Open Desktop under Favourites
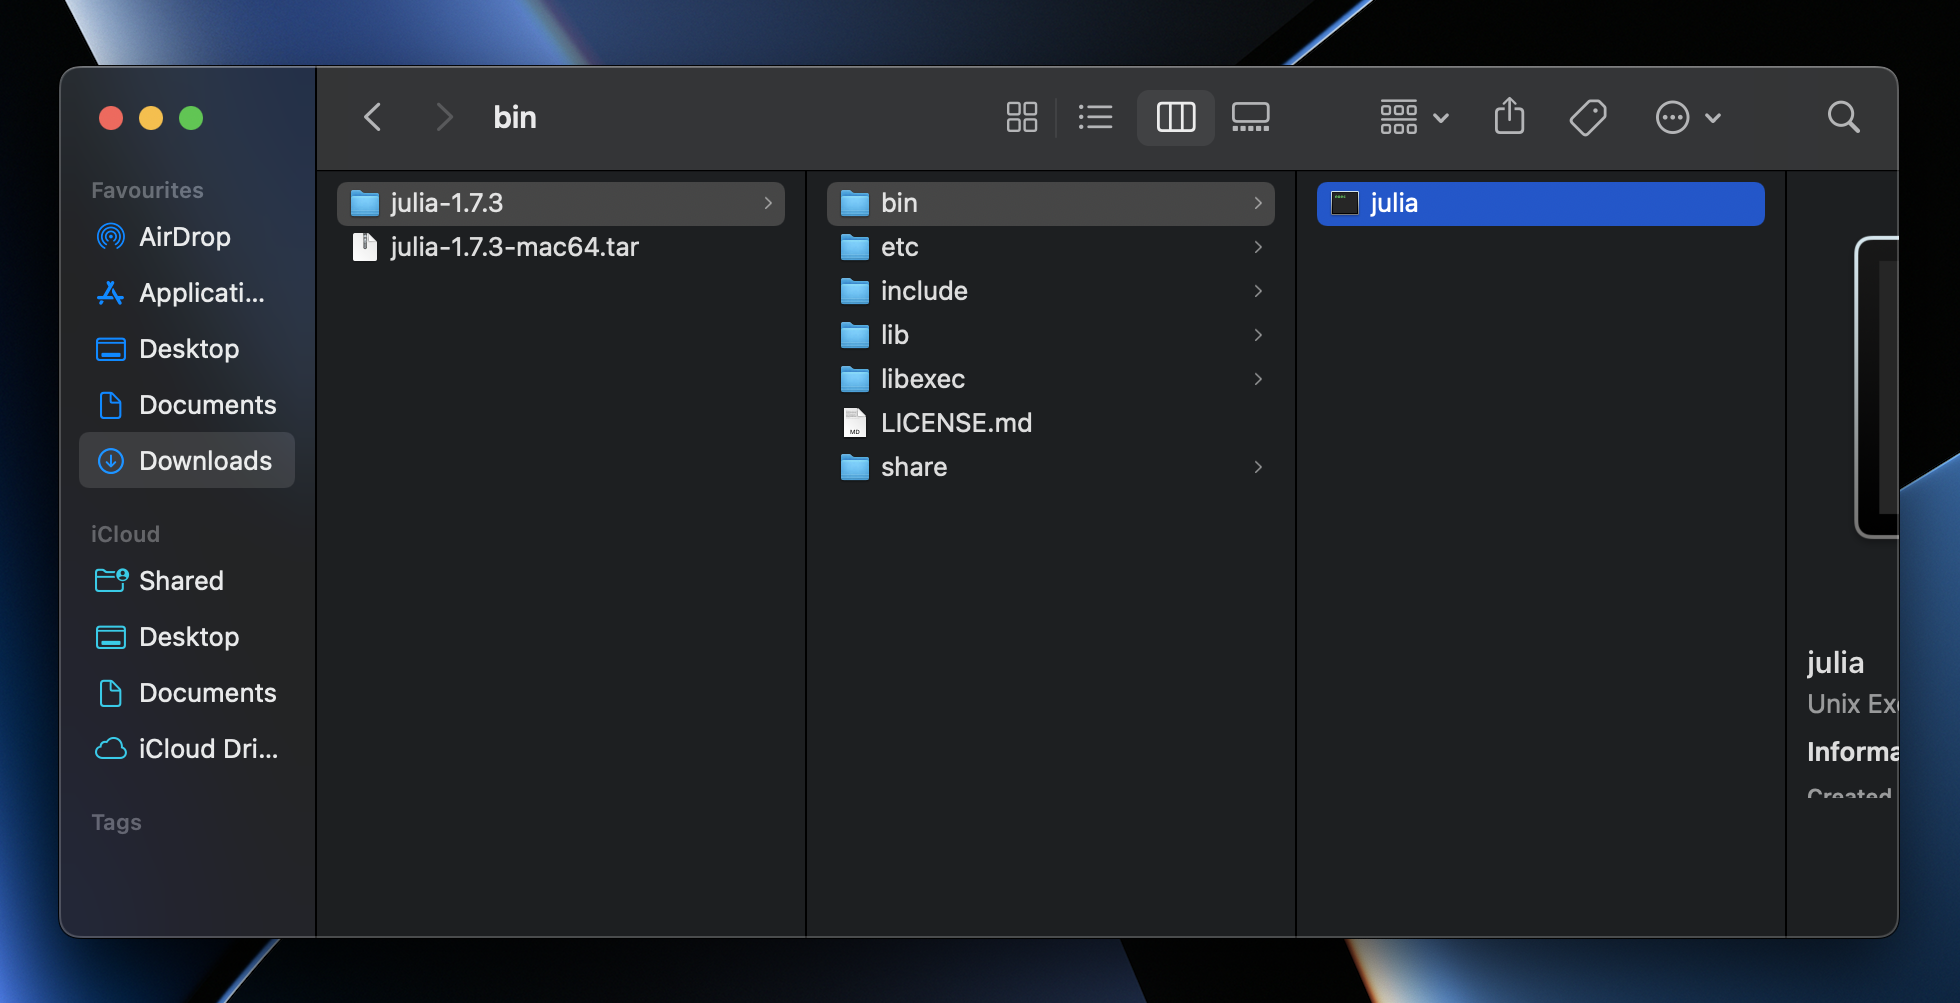 (x=186, y=349)
